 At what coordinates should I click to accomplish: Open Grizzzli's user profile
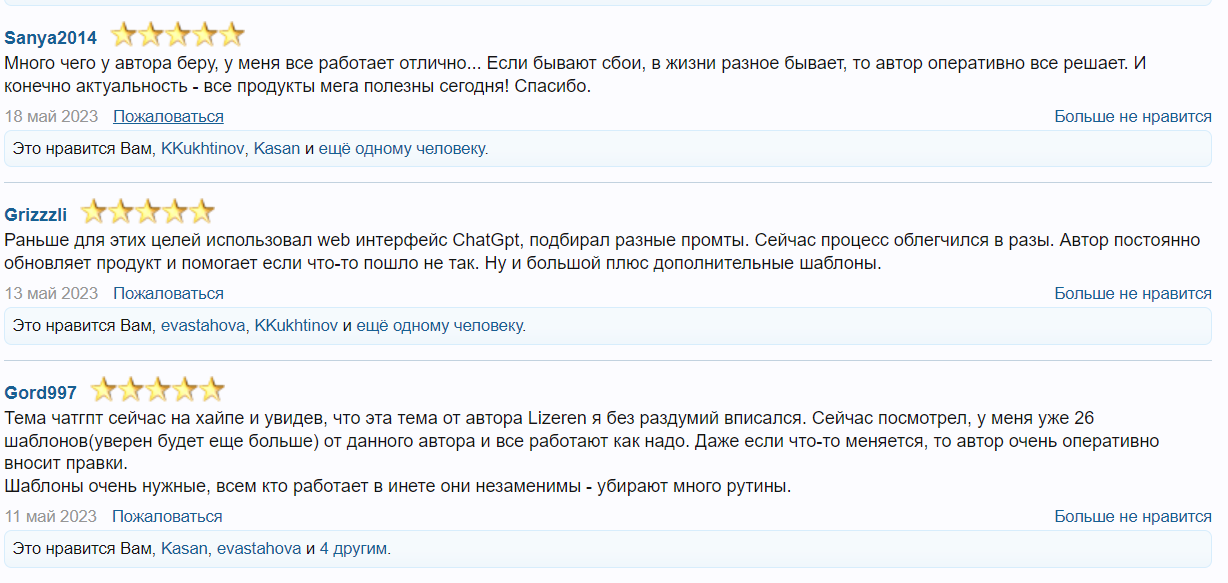click(x=36, y=215)
